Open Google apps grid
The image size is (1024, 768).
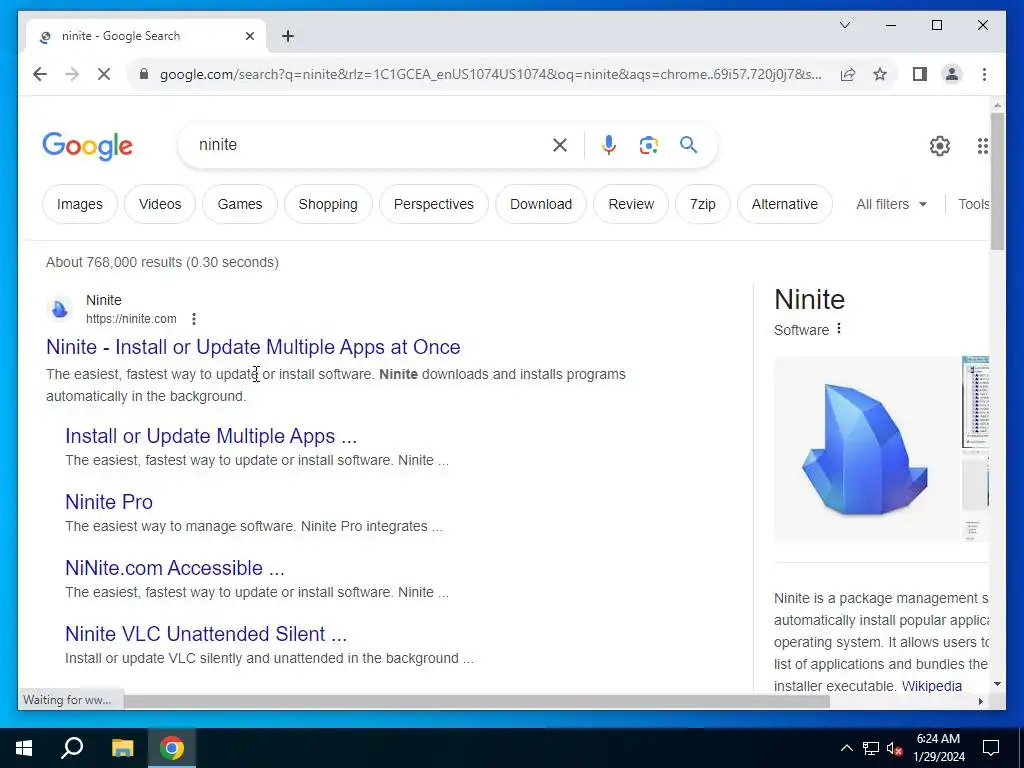[982, 146]
